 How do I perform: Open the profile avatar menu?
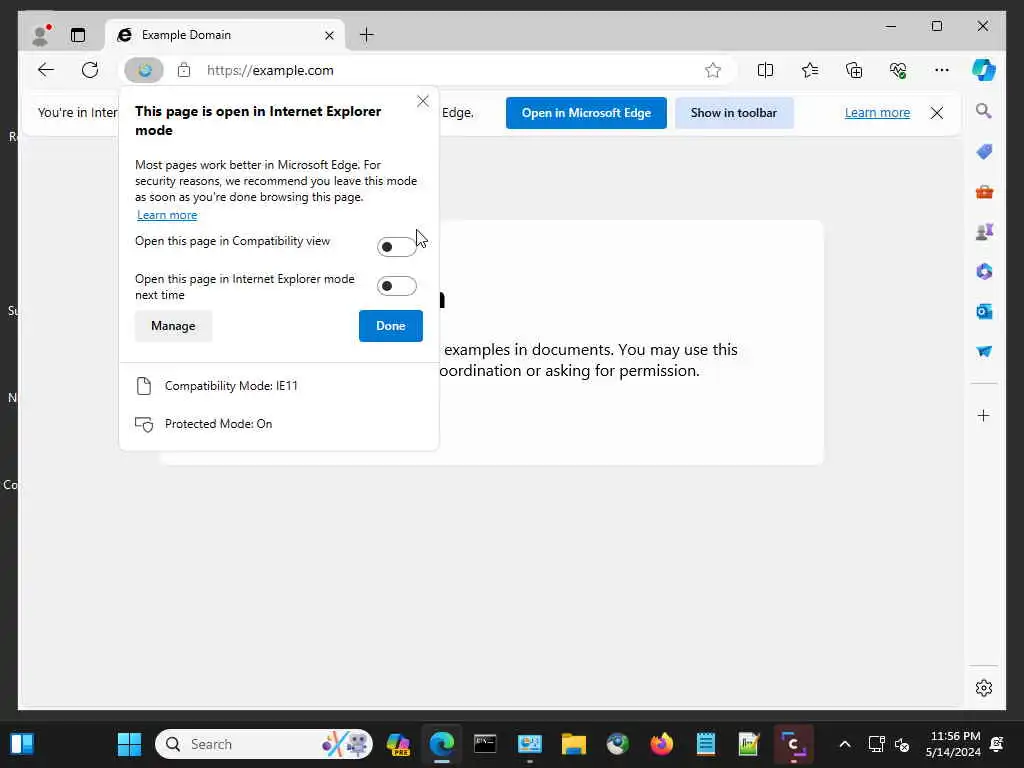point(40,35)
